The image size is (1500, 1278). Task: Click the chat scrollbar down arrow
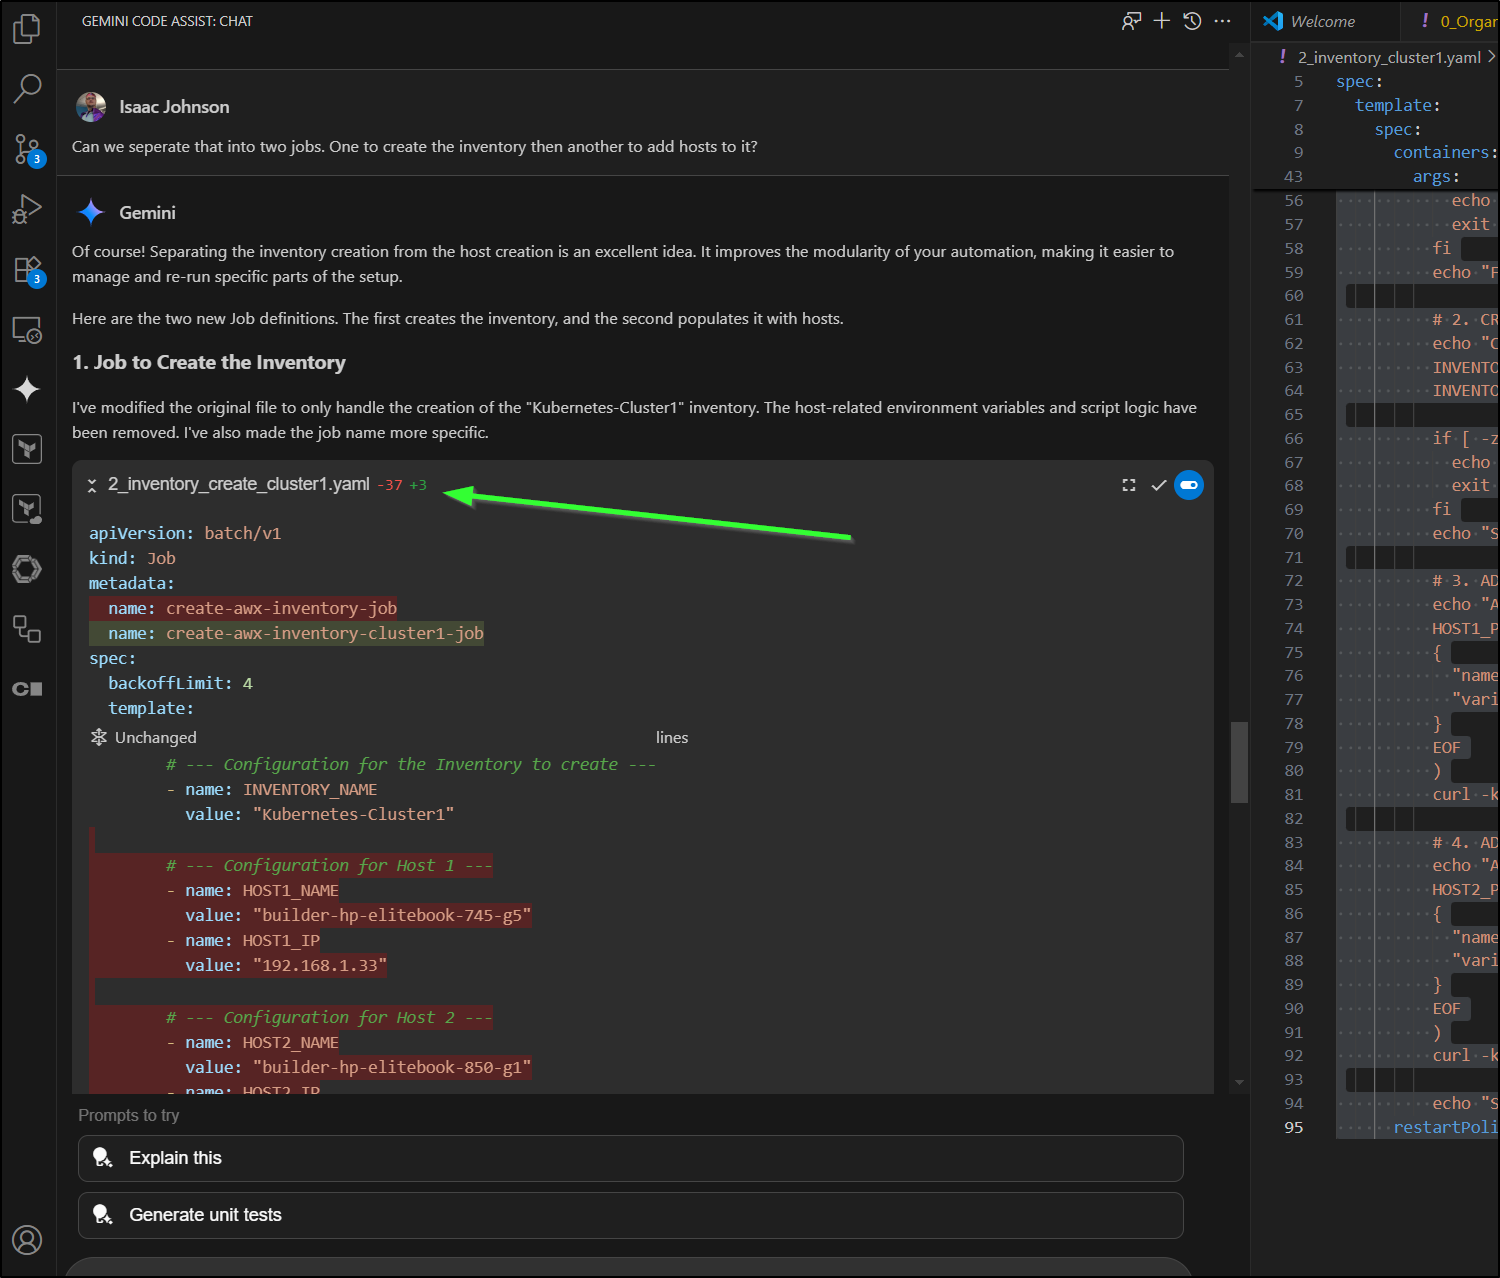1240,1082
